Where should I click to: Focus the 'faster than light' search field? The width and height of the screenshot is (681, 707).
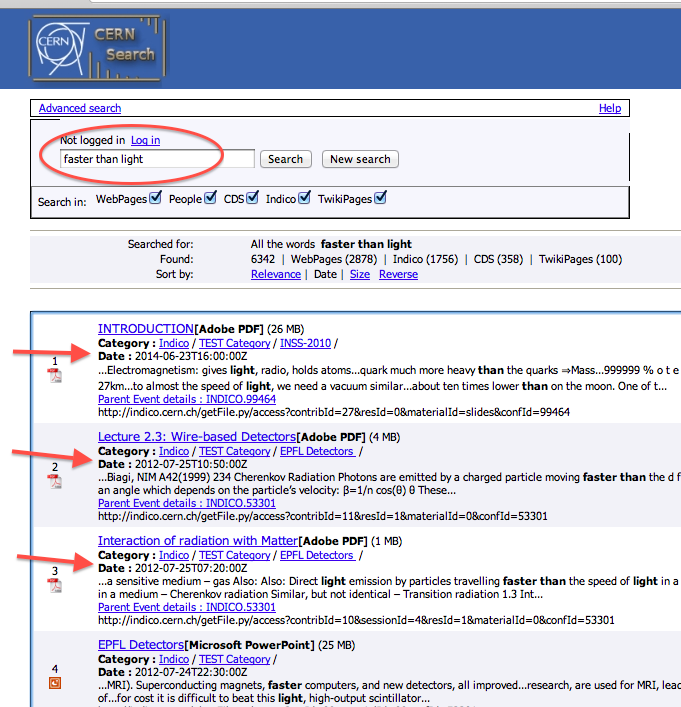(x=157, y=159)
